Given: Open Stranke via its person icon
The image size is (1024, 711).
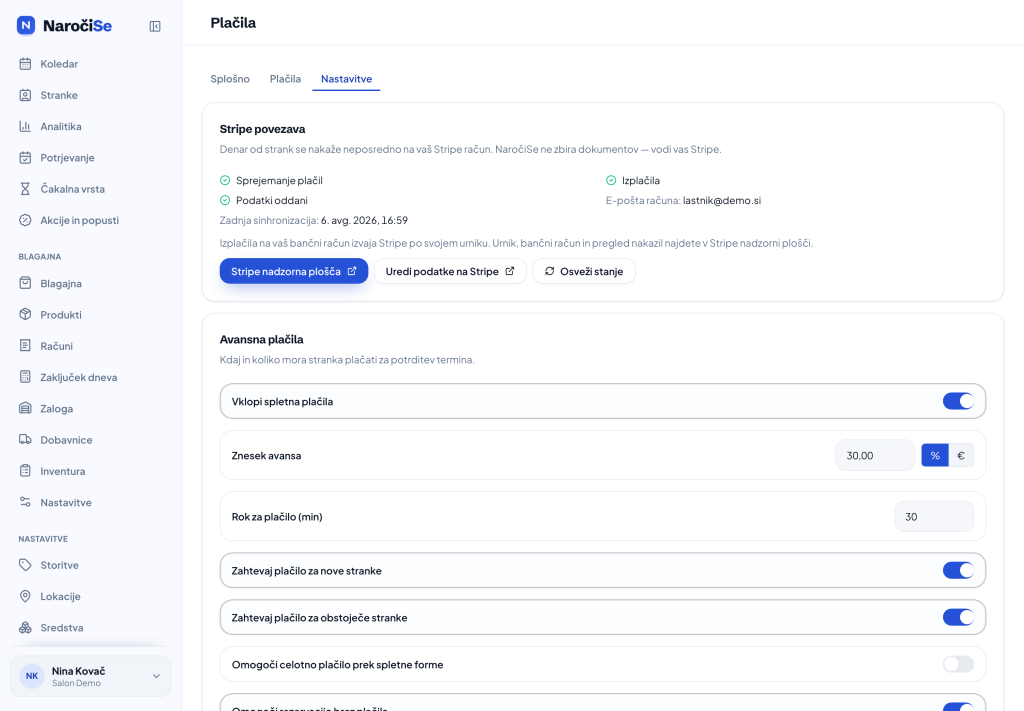Looking at the screenshot, I should point(25,95).
